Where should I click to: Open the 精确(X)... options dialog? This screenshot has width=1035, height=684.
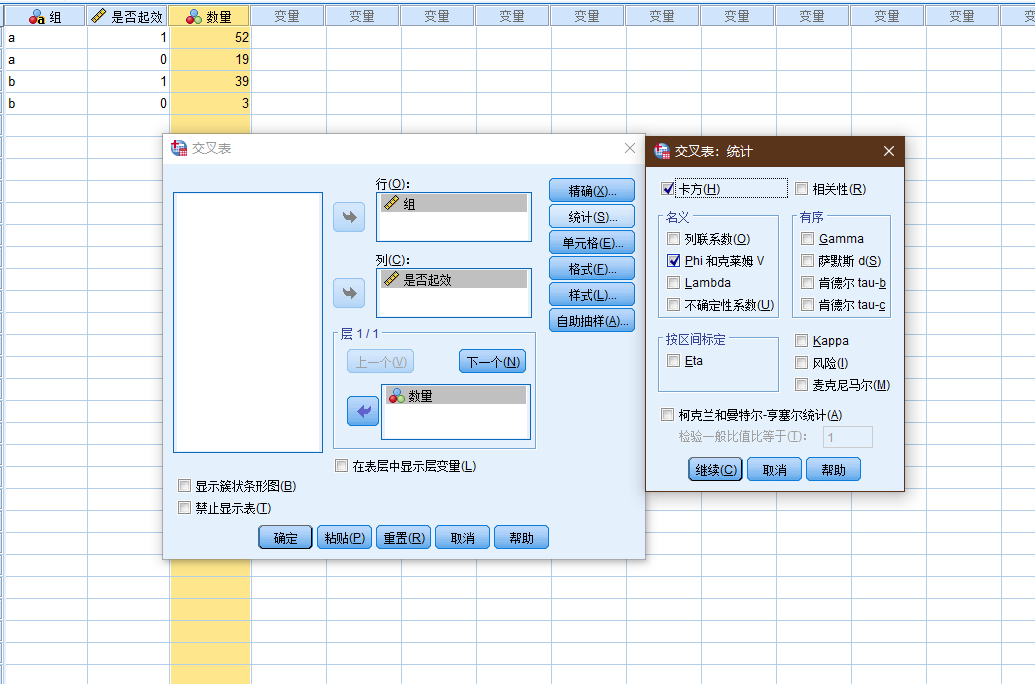pyautogui.click(x=592, y=191)
